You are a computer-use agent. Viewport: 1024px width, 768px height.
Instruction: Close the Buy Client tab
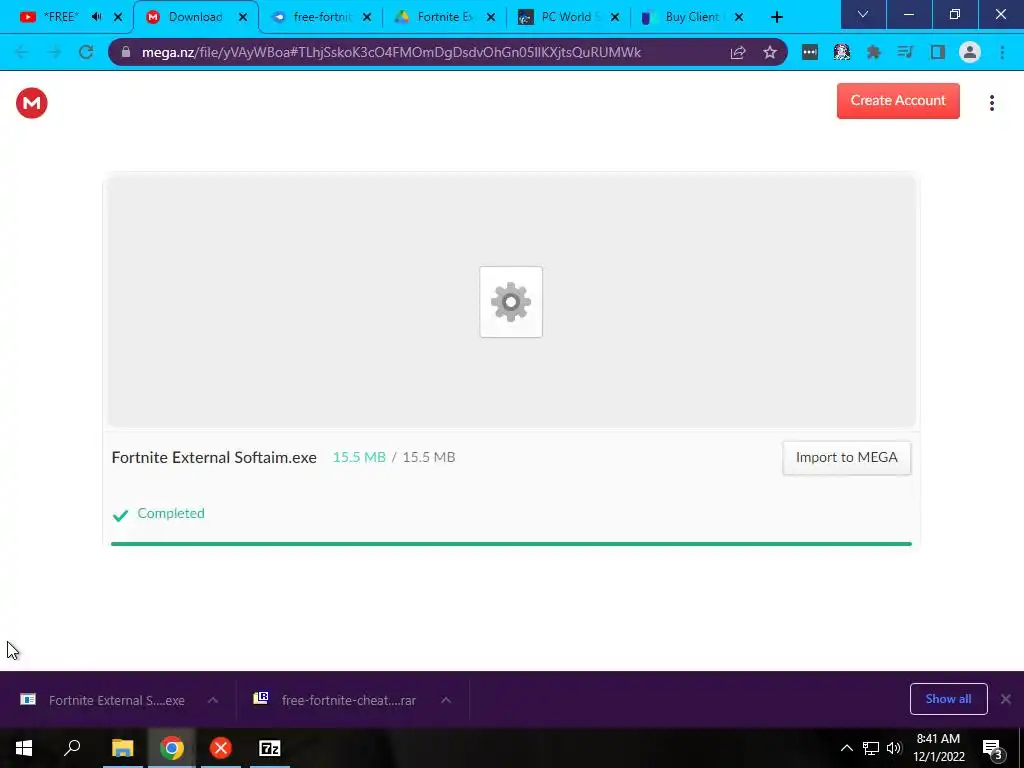739,17
